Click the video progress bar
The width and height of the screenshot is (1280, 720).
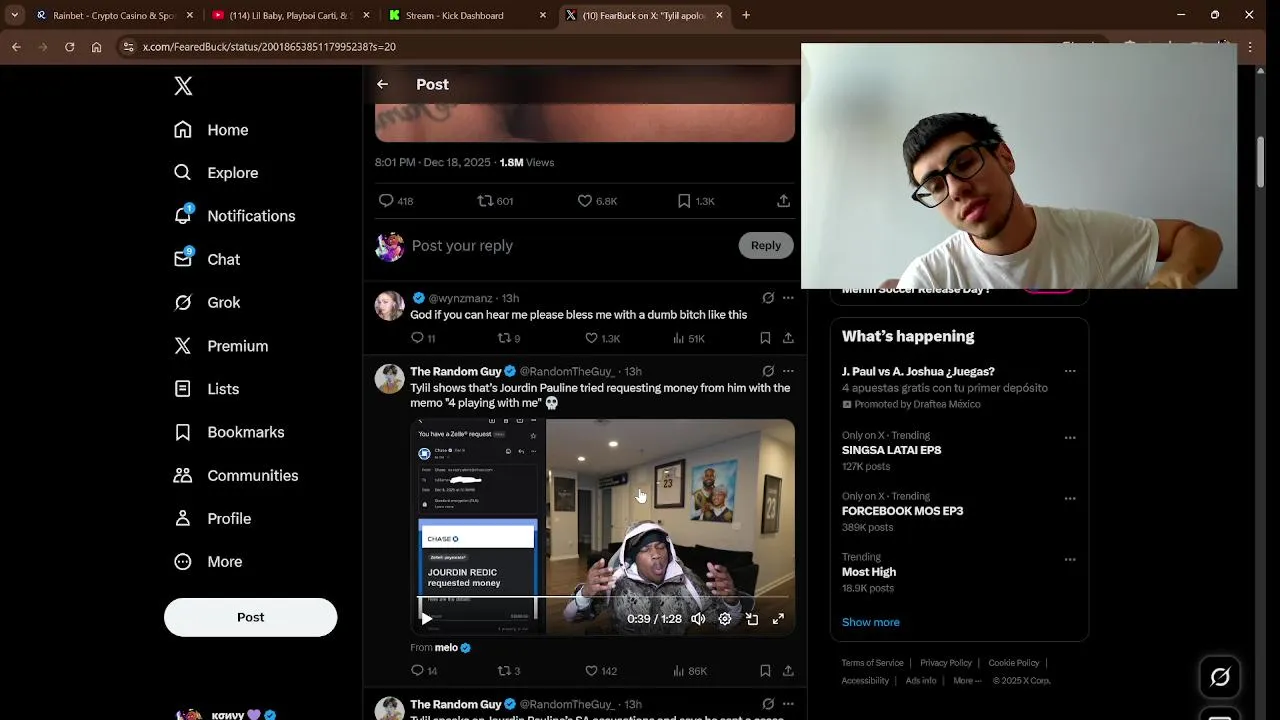pos(603,598)
